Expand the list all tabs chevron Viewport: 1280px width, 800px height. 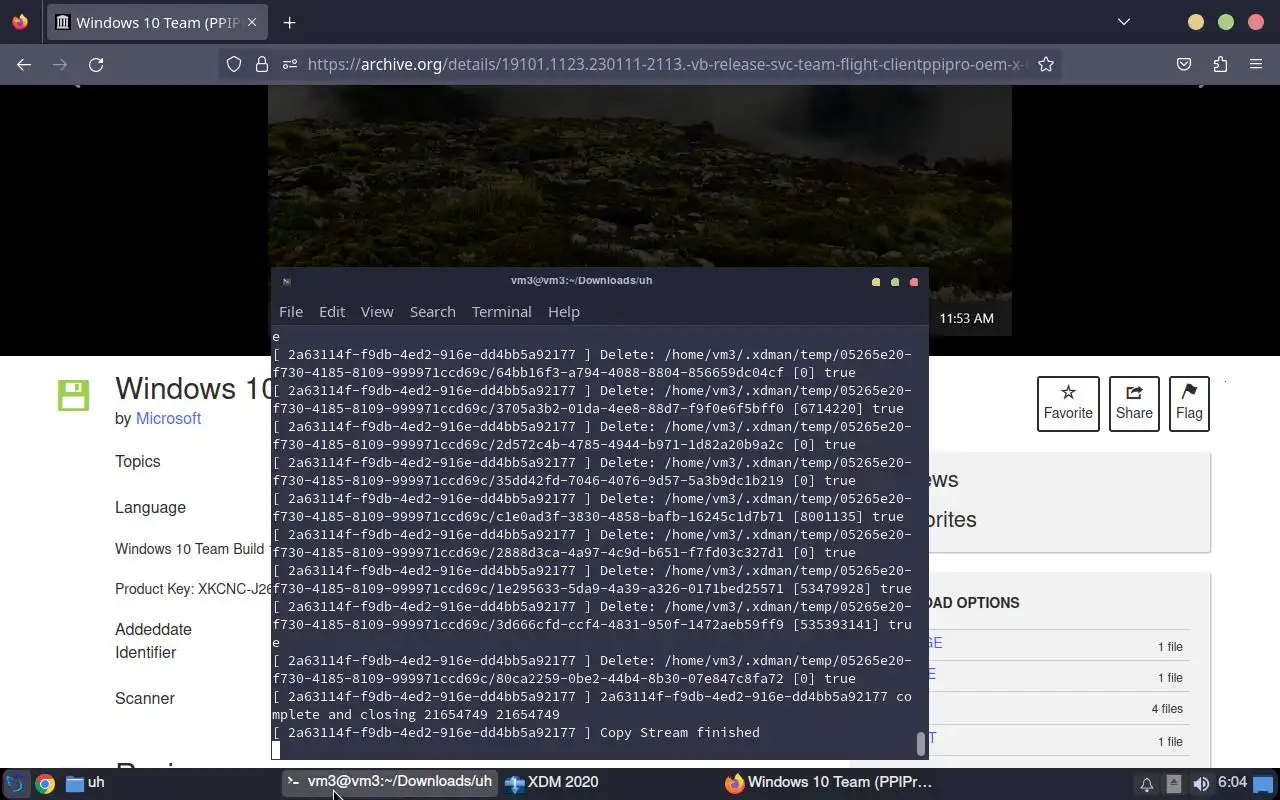click(x=1124, y=22)
